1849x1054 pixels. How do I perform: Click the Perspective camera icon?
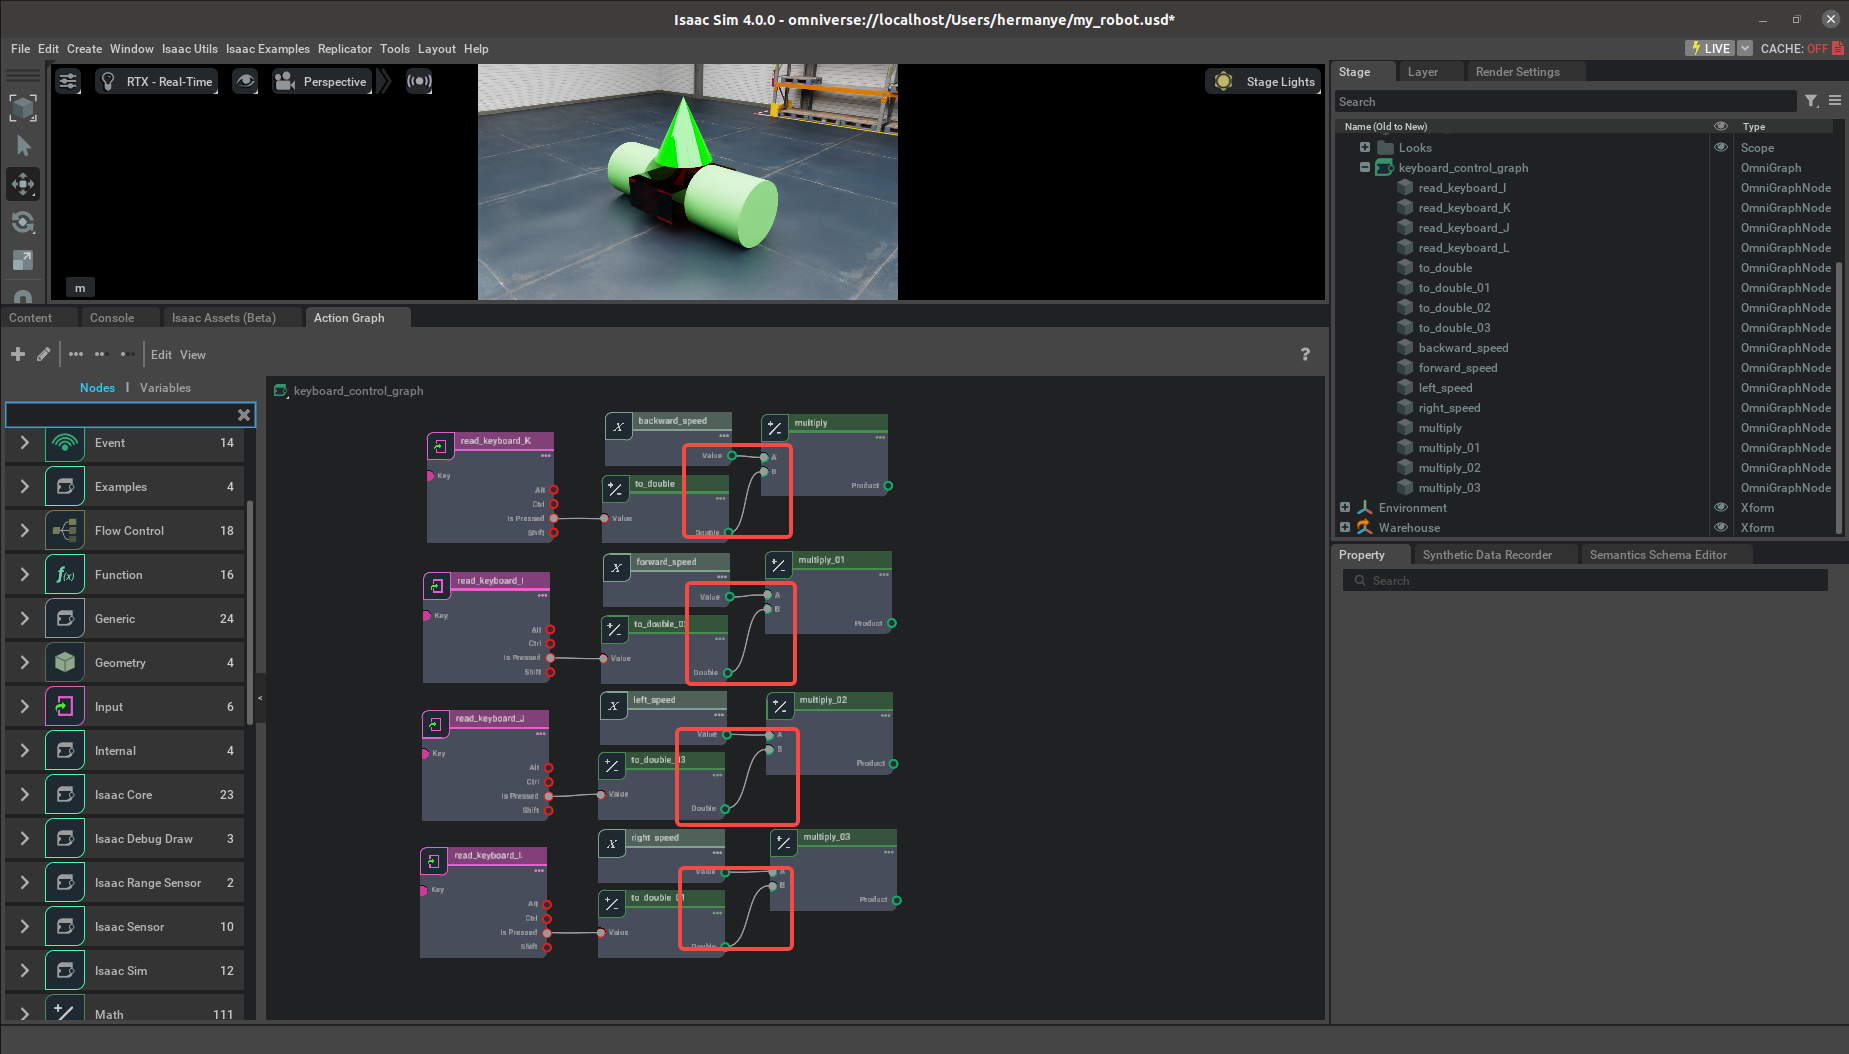(285, 81)
